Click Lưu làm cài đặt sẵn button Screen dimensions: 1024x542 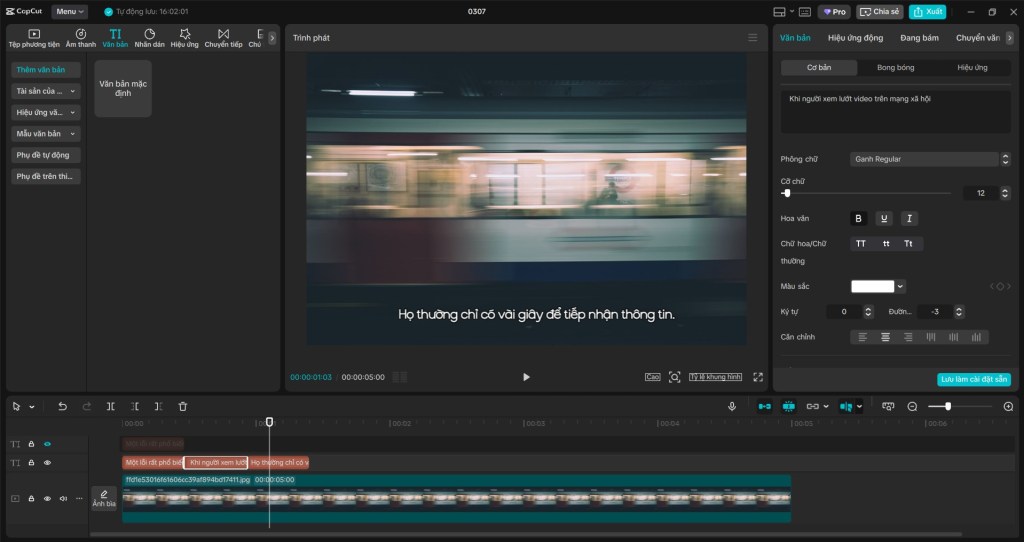[x=973, y=380]
